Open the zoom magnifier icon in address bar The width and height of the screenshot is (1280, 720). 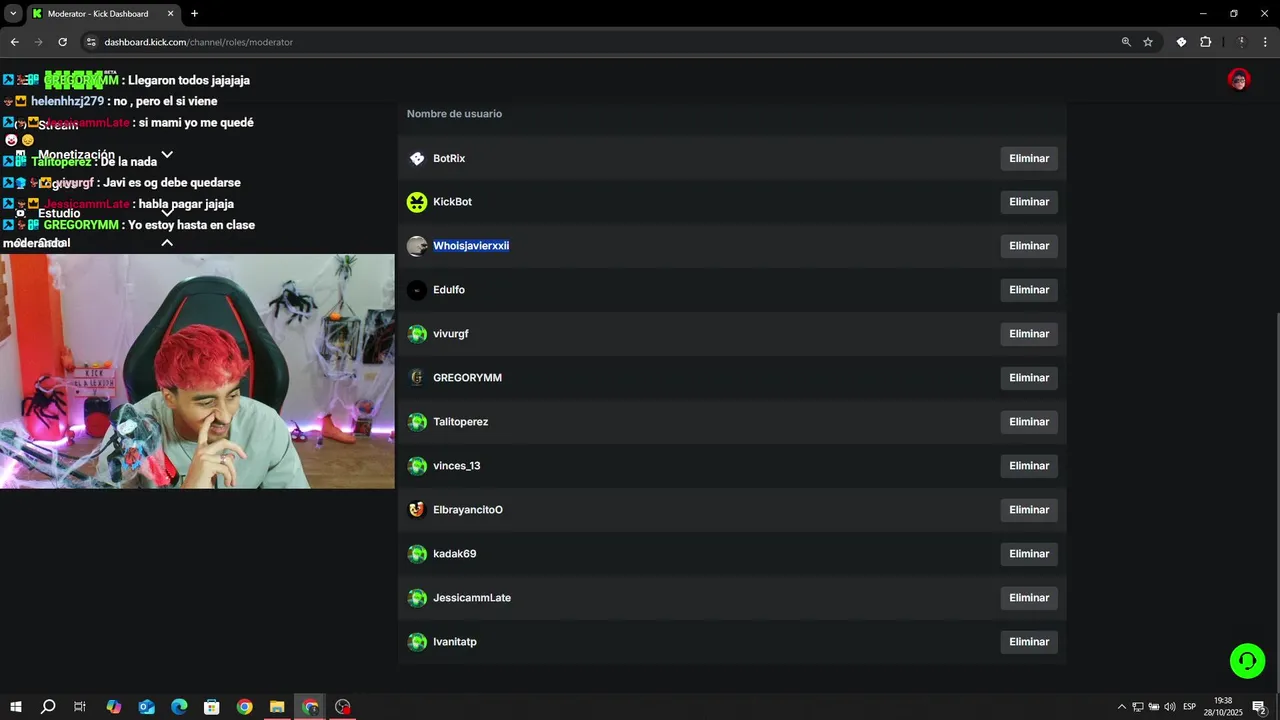click(1126, 42)
